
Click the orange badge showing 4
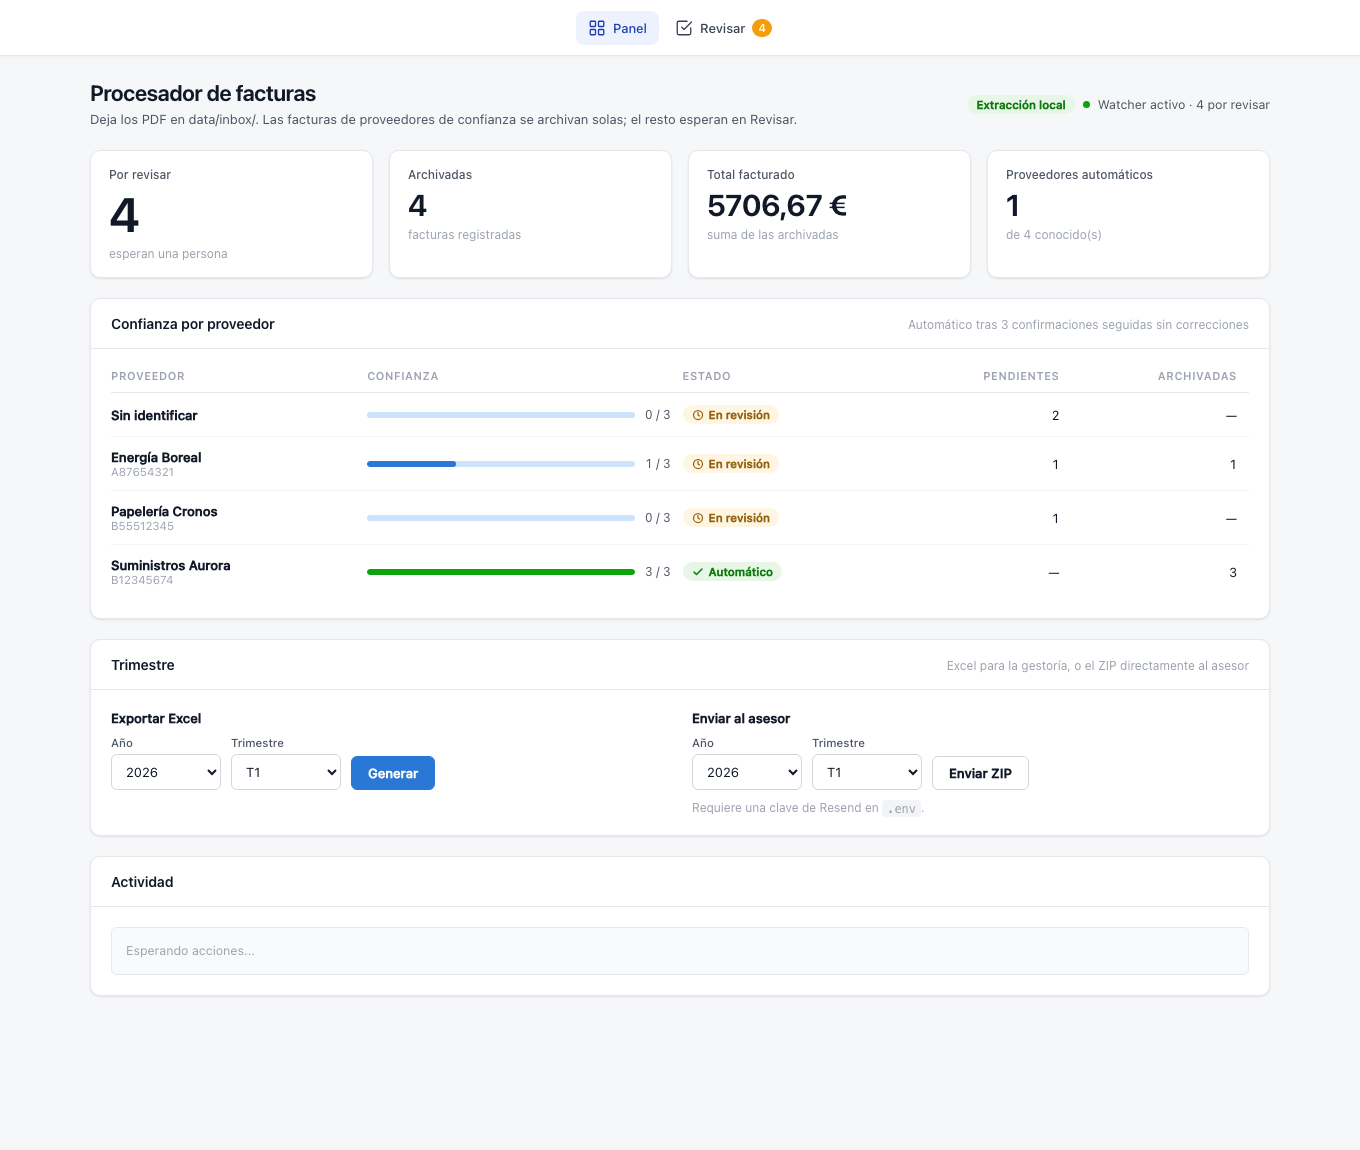(x=762, y=28)
